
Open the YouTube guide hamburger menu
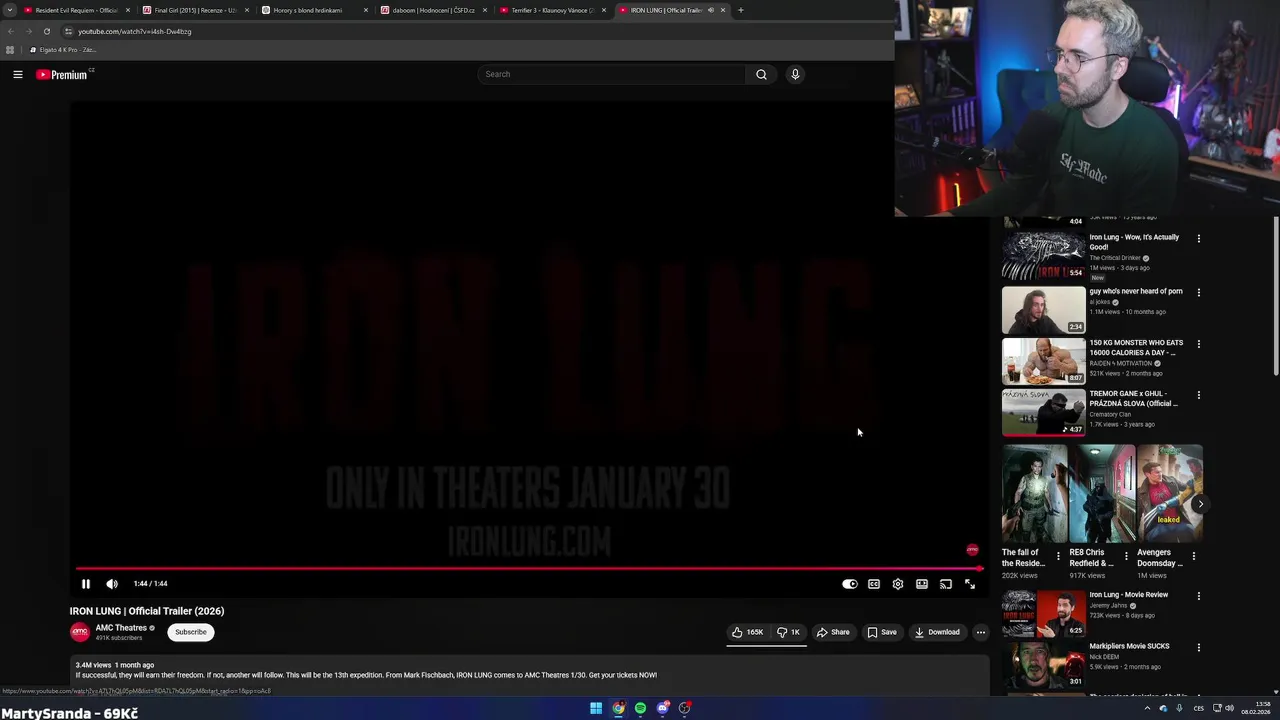[18, 74]
